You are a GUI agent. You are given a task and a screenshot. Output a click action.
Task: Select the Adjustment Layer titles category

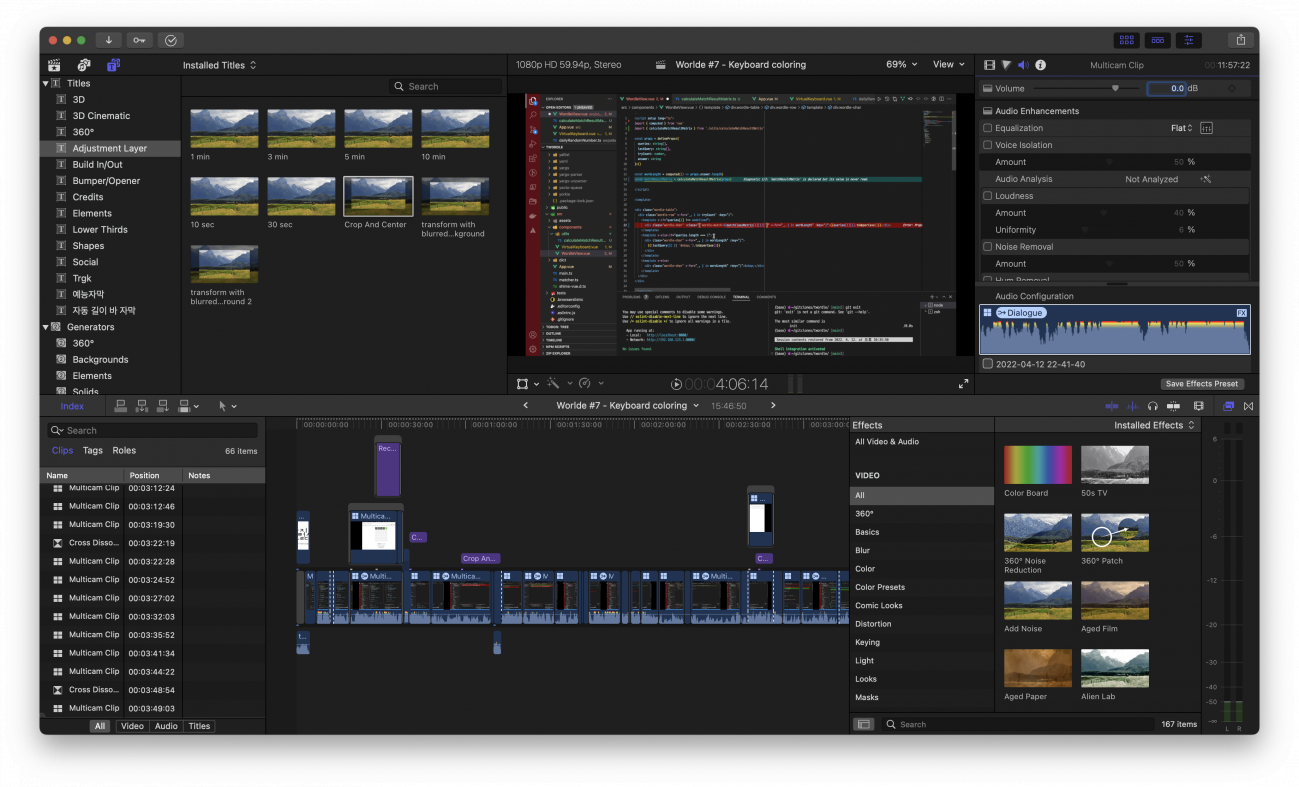110,148
